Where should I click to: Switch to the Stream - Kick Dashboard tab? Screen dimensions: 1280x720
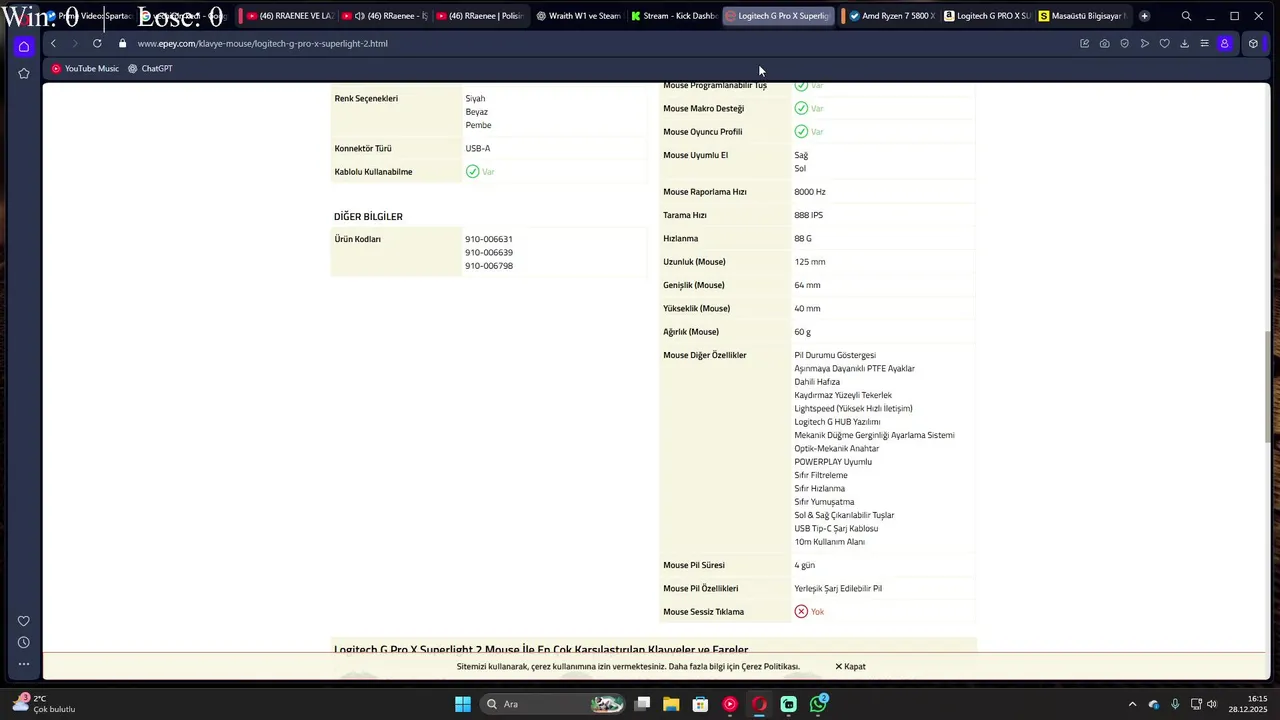(677, 16)
